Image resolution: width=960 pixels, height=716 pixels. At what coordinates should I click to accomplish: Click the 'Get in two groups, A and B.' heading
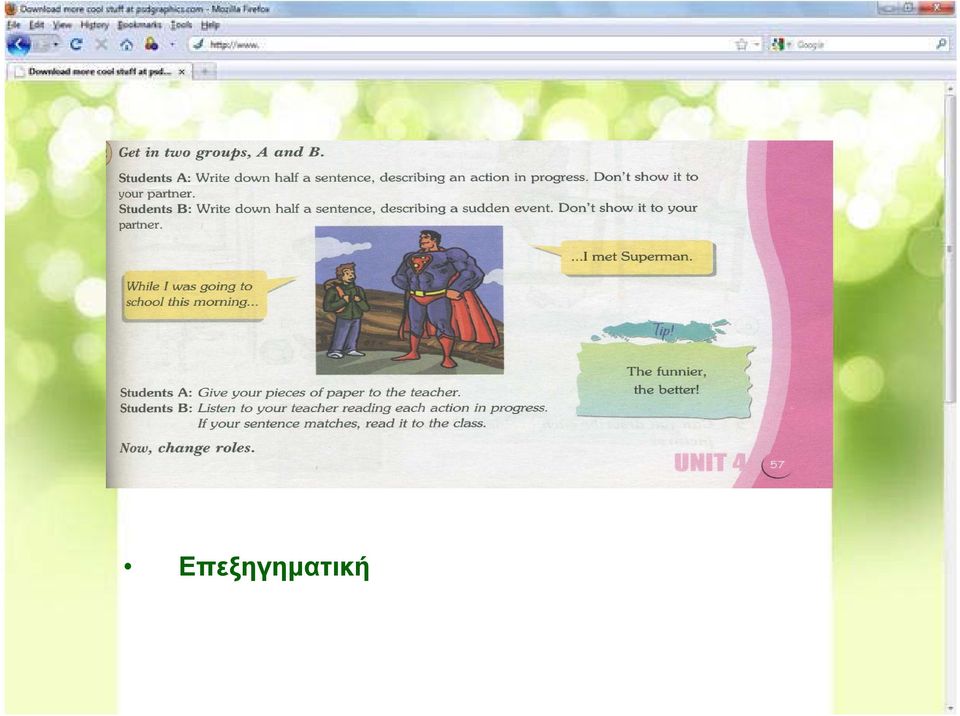click(x=221, y=153)
